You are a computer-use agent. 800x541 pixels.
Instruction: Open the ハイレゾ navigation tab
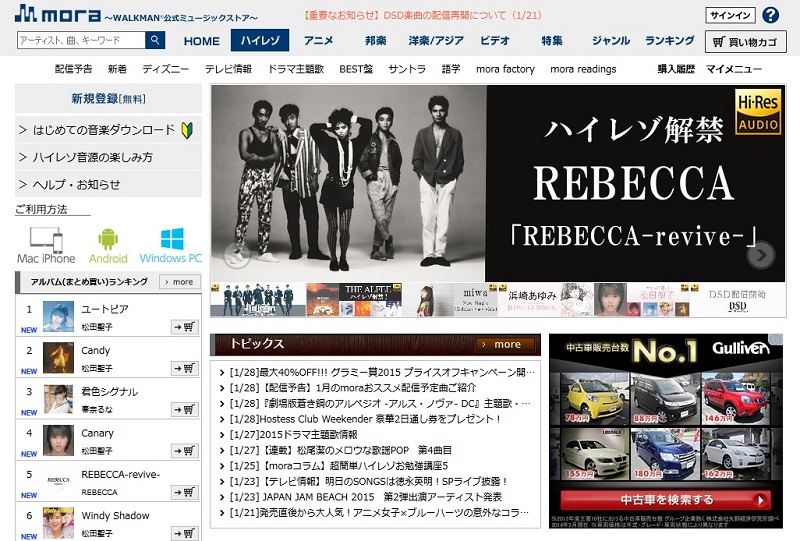coord(260,41)
